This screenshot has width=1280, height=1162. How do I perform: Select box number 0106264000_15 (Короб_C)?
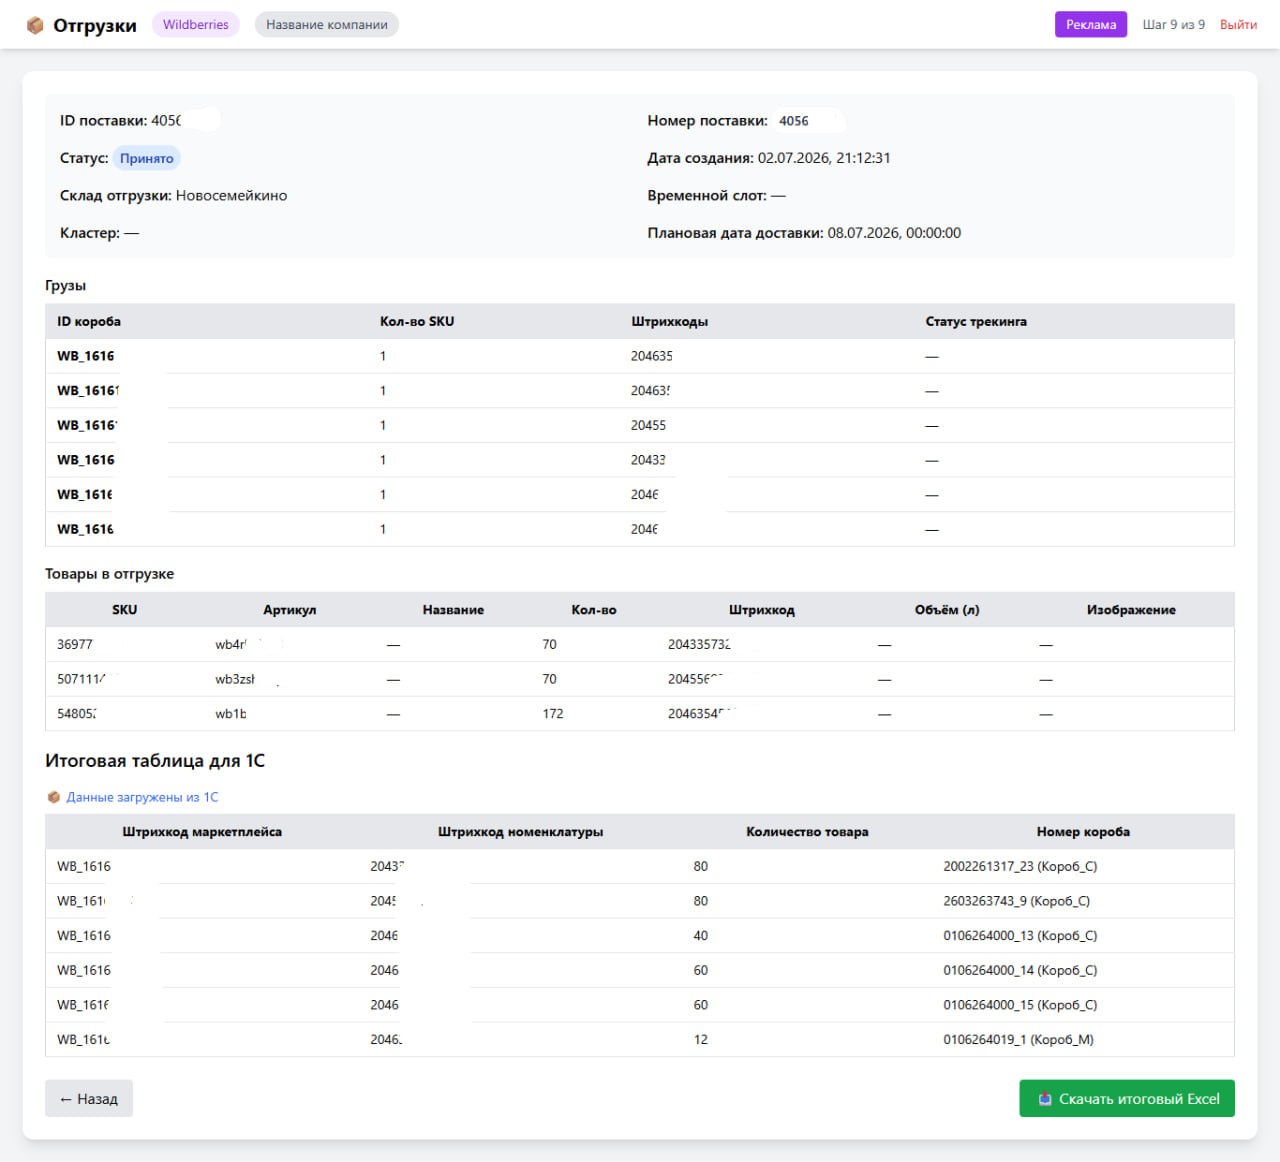tap(1020, 1005)
